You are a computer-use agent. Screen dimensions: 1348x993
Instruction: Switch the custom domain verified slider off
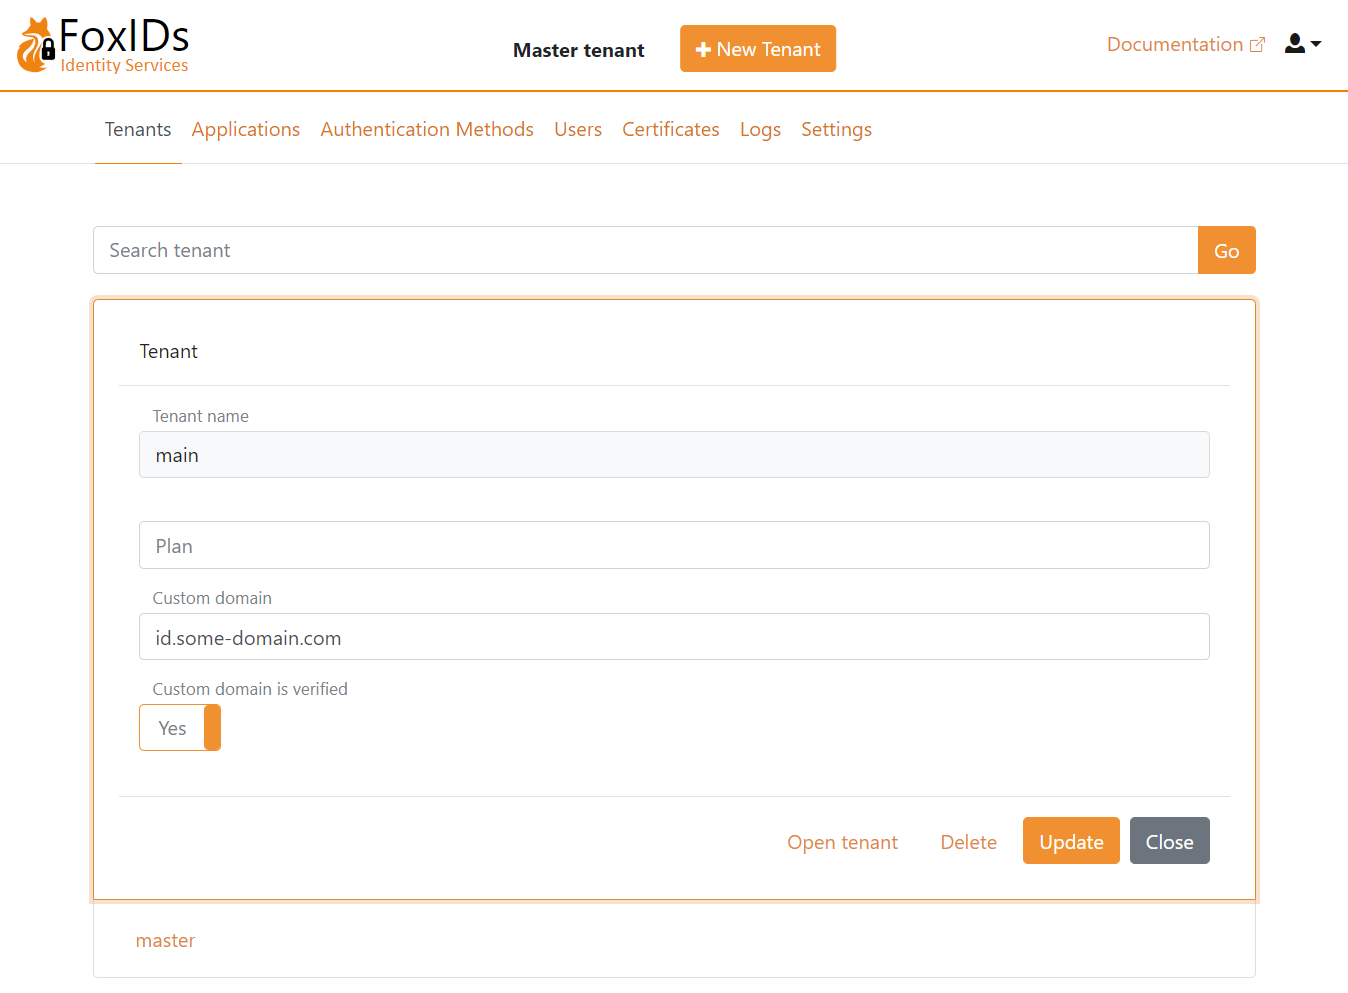coord(180,728)
